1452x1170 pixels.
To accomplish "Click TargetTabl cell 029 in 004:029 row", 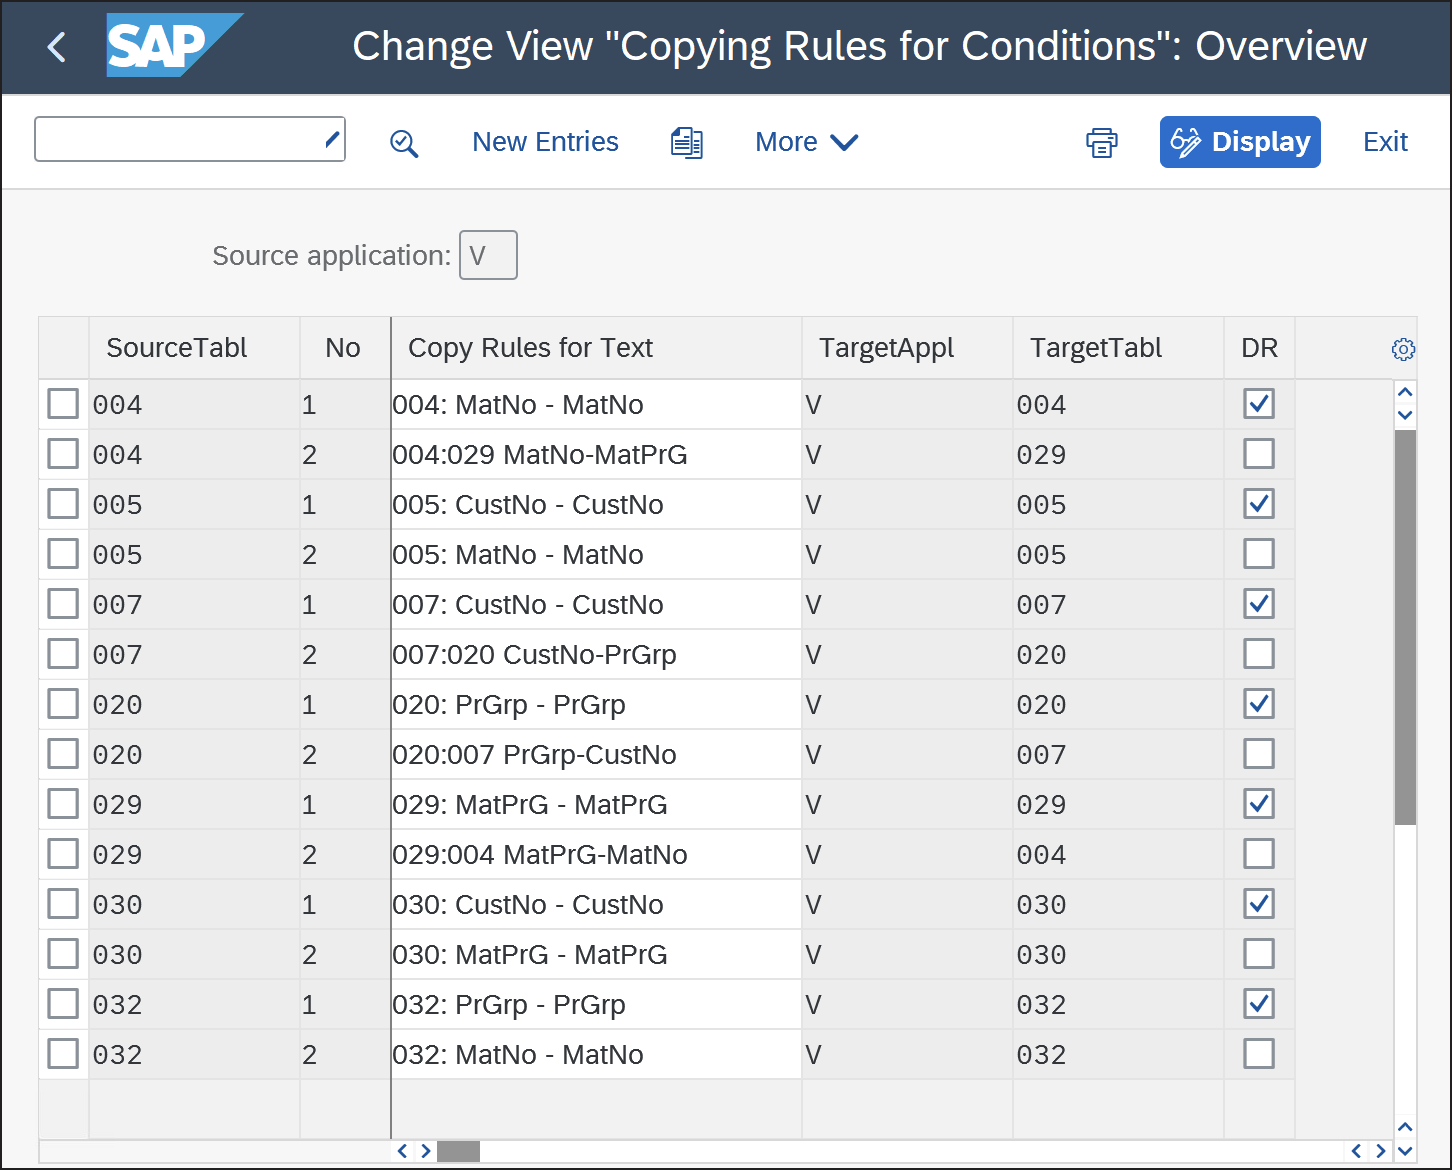I will click(x=1118, y=454).
